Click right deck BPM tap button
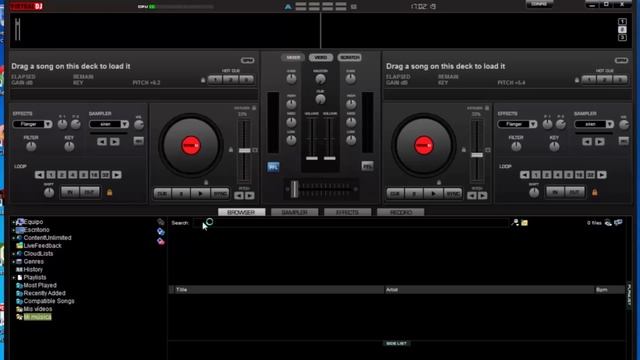Screen dimensions: 640x360 tap(621, 60)
